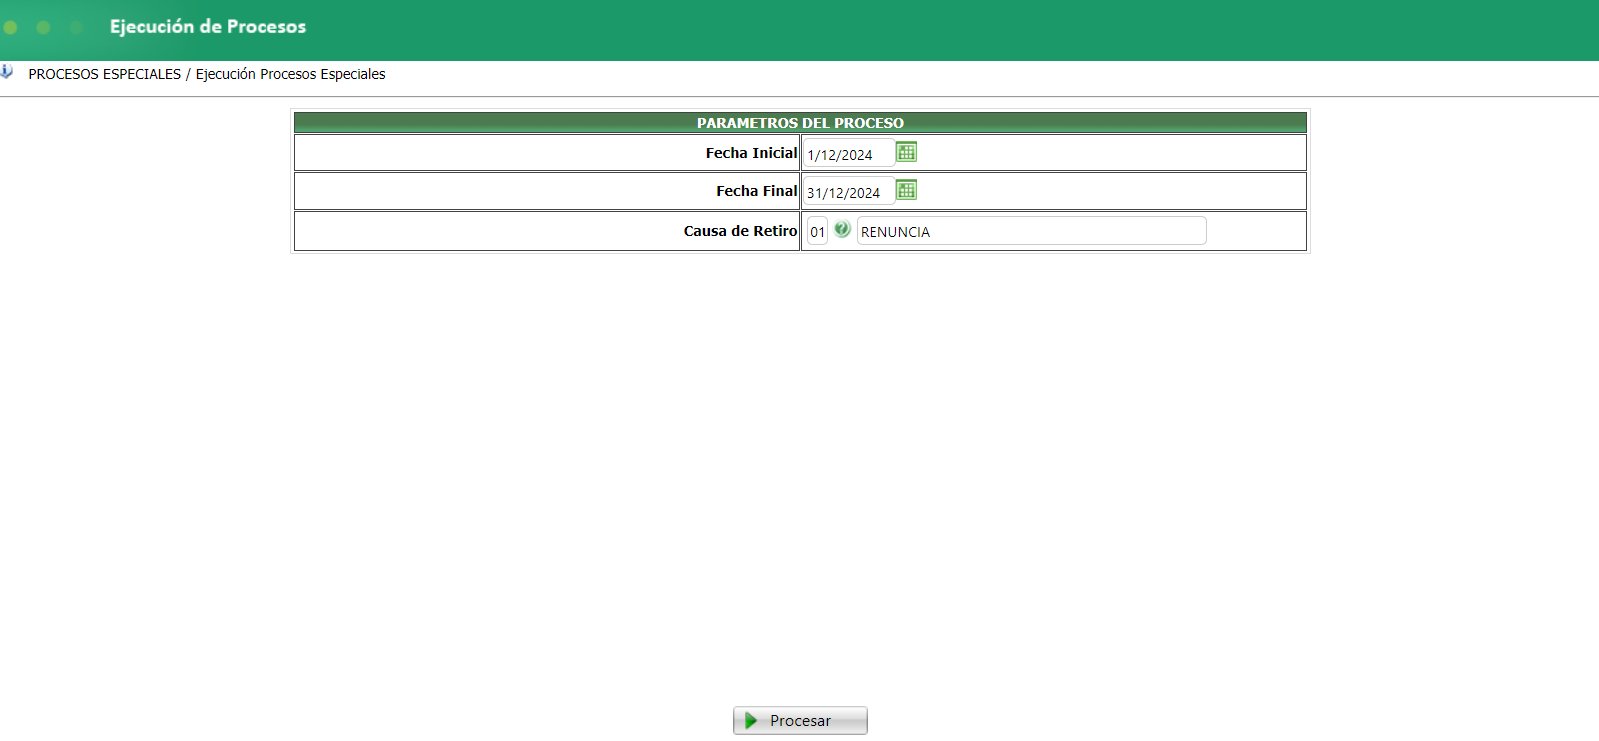Screen dimensions: 1599x741
Task: Focus the Fecha Final date field
Action: pos(849,192)
